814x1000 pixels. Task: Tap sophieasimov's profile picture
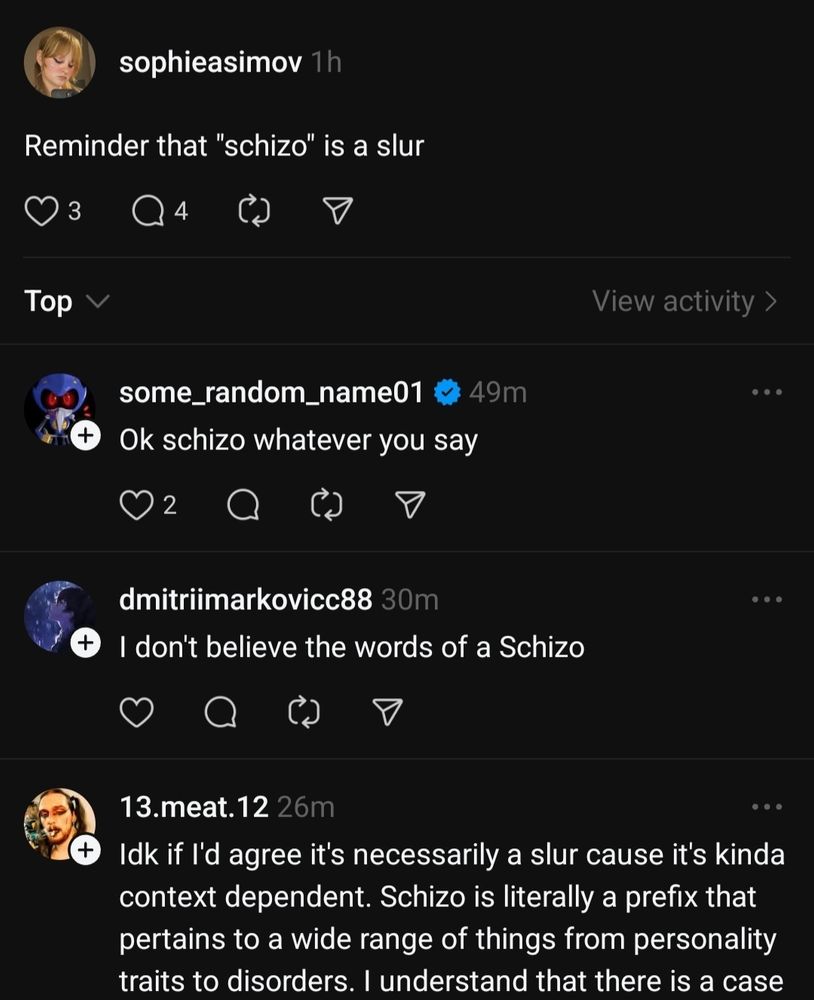point(59,62)
